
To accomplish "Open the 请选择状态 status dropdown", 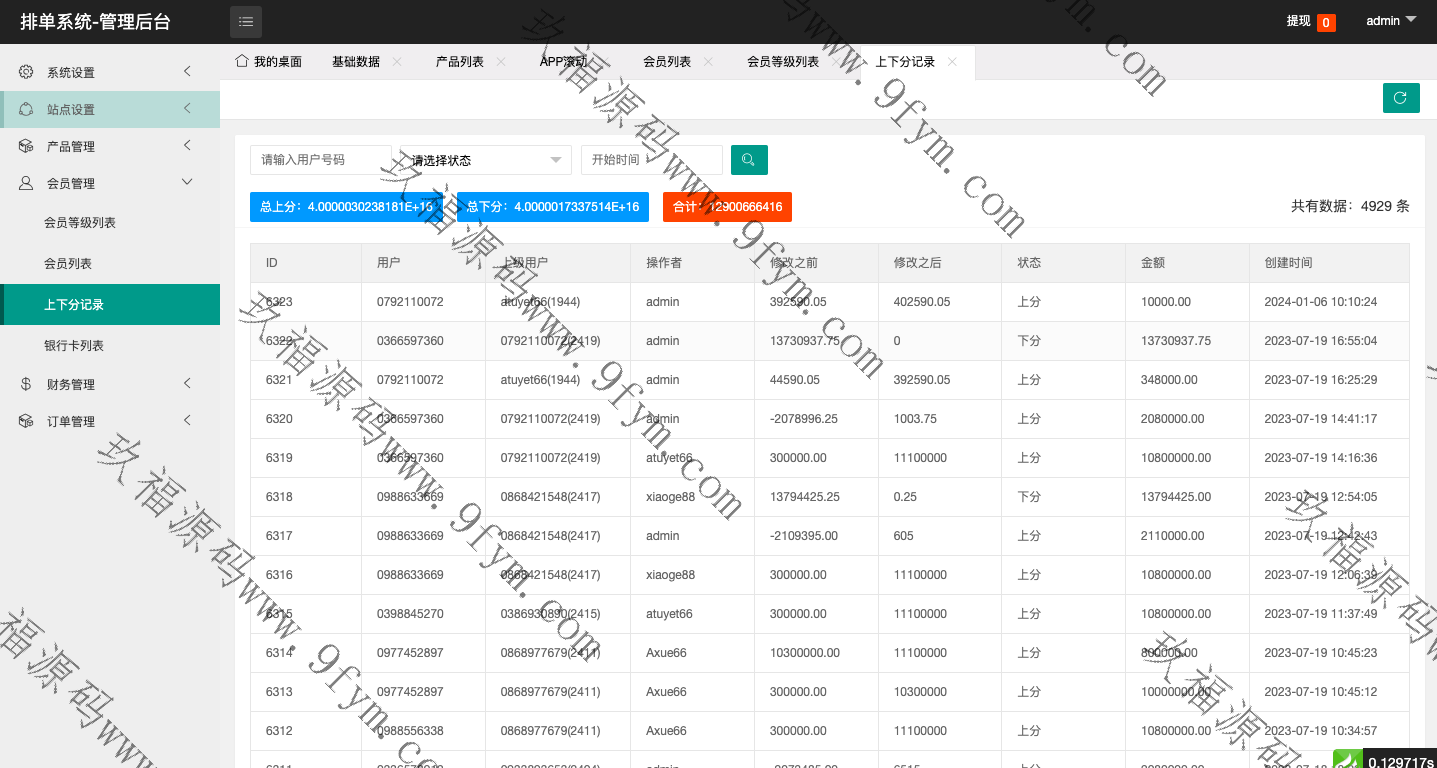I will click(486, 160).
